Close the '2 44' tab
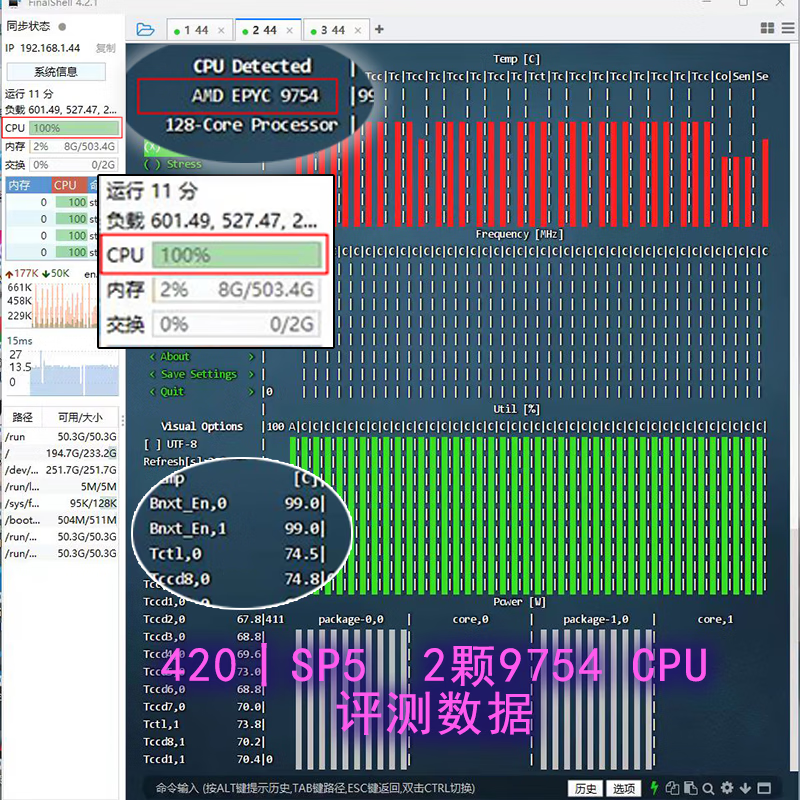The width and height of the screenshot is (800, 800). 289,31
